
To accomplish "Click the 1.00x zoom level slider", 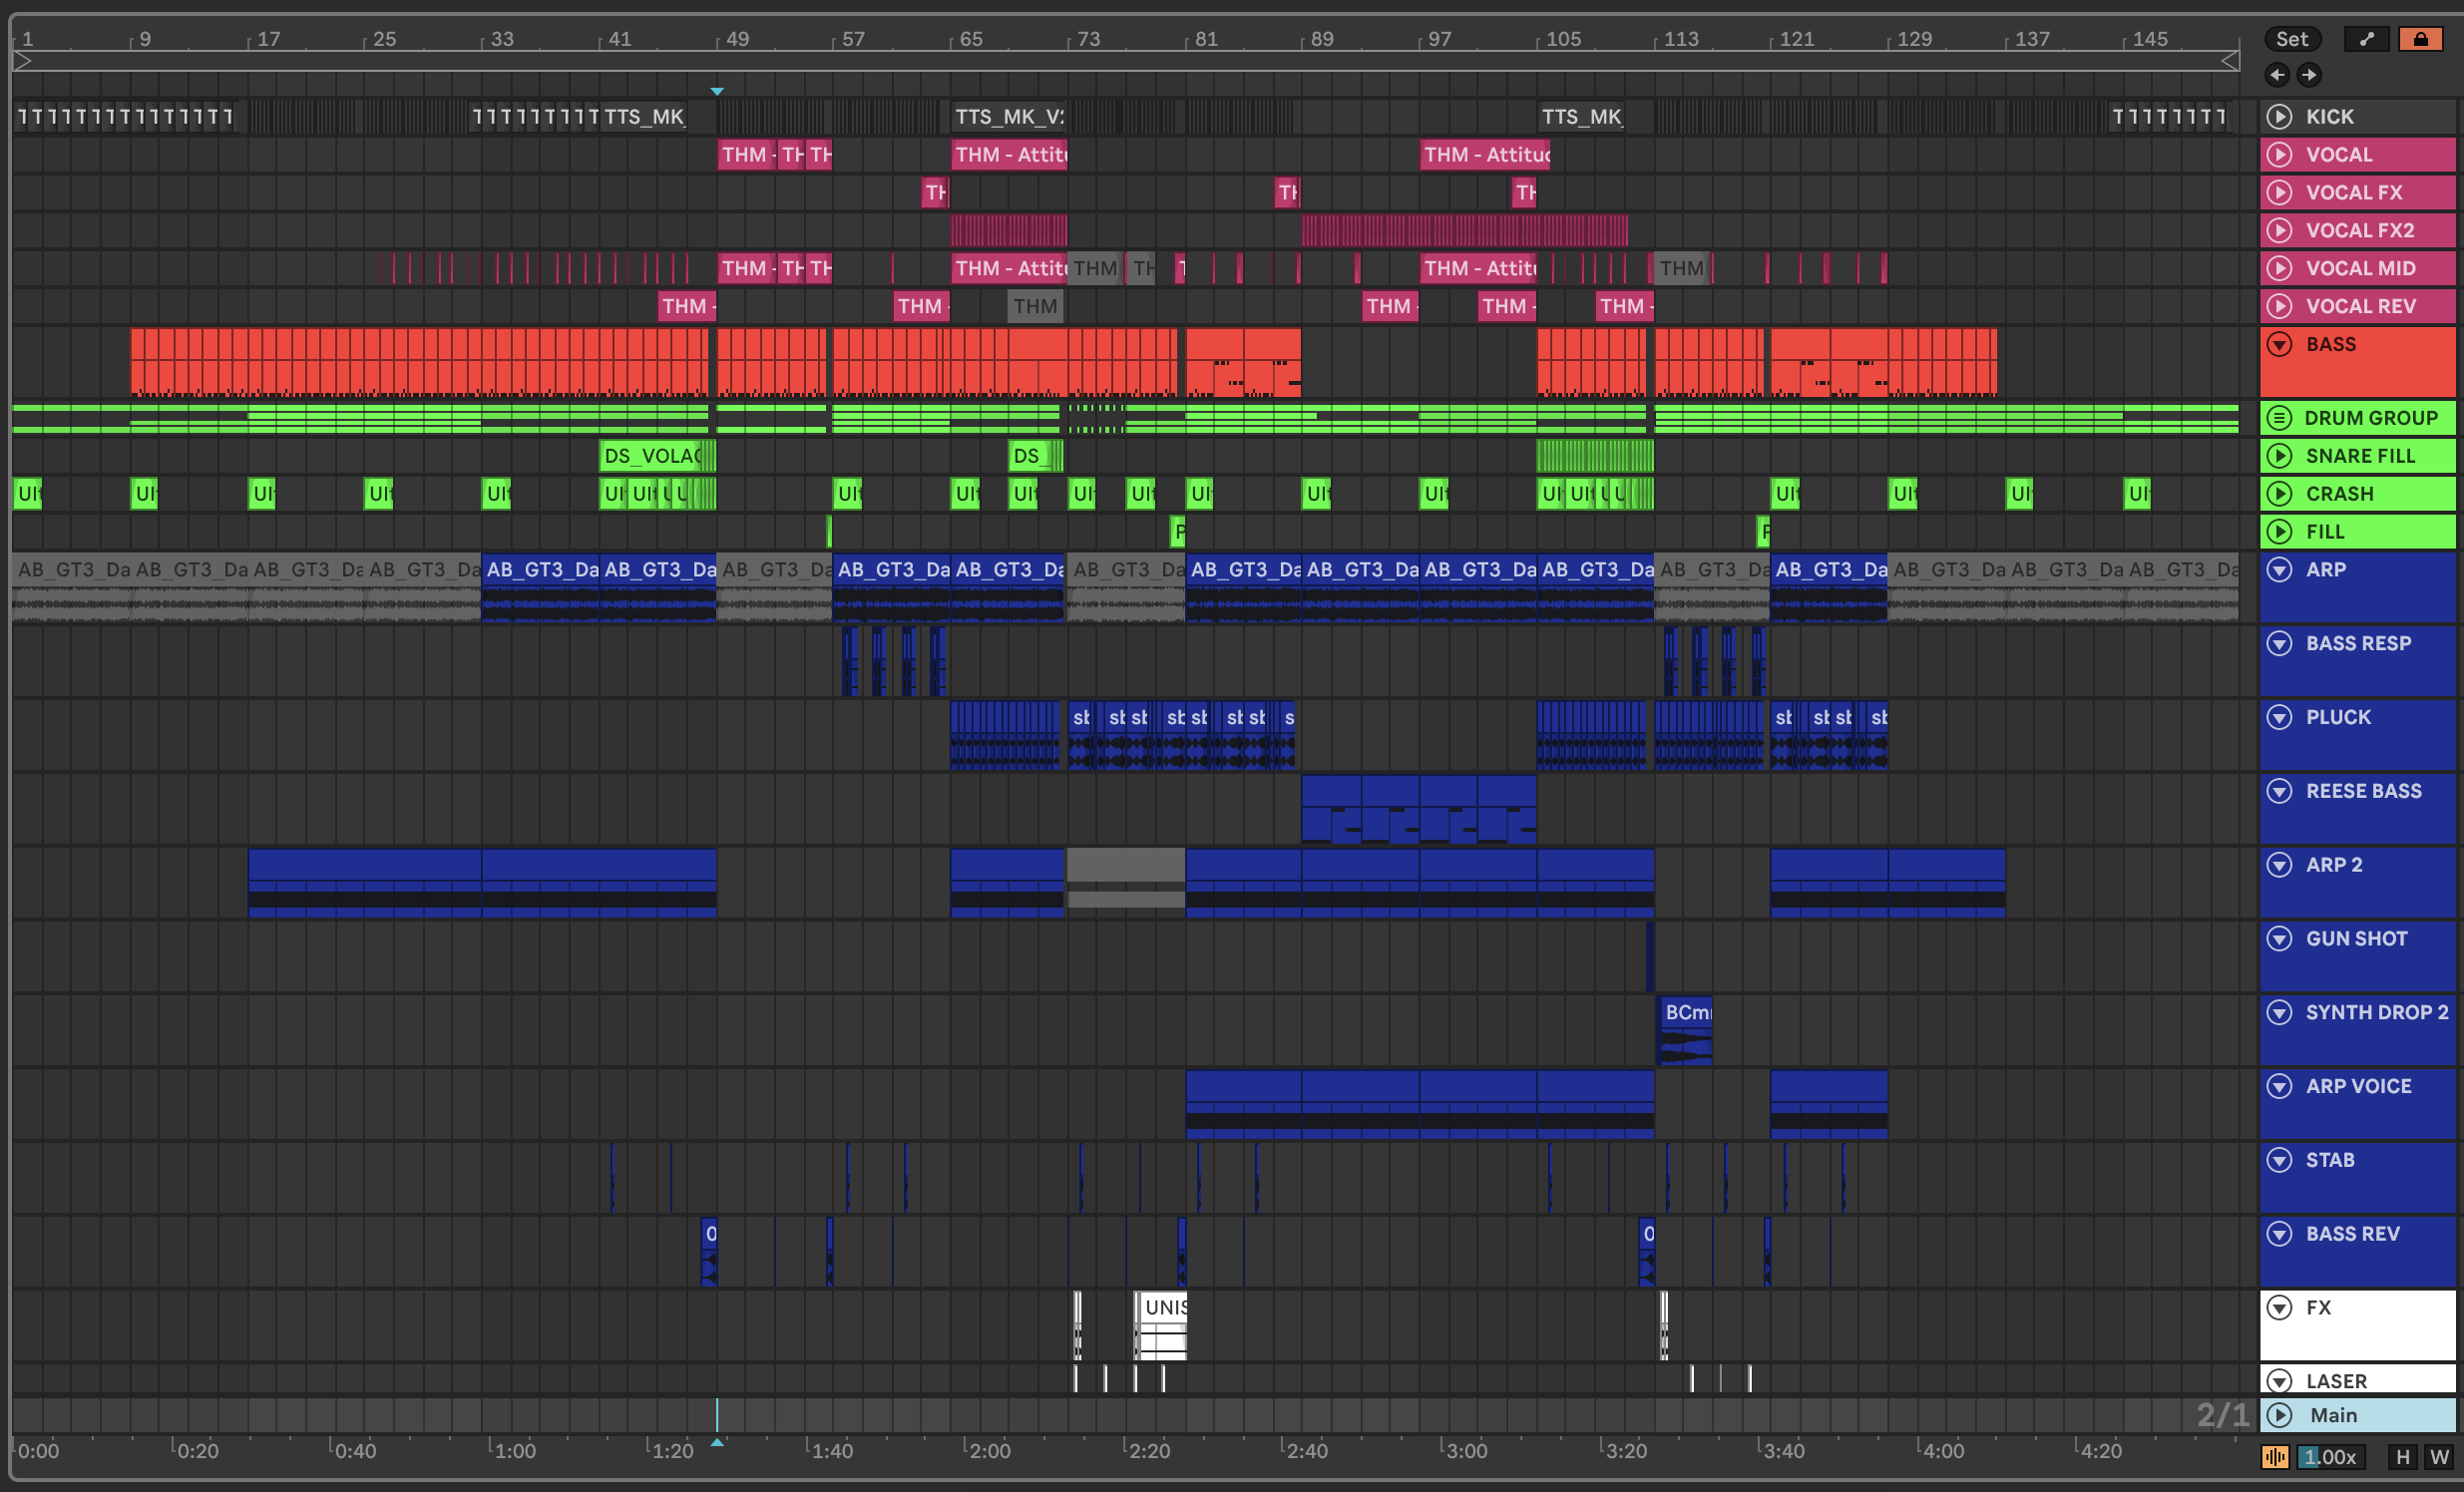I will 2330,1457.
